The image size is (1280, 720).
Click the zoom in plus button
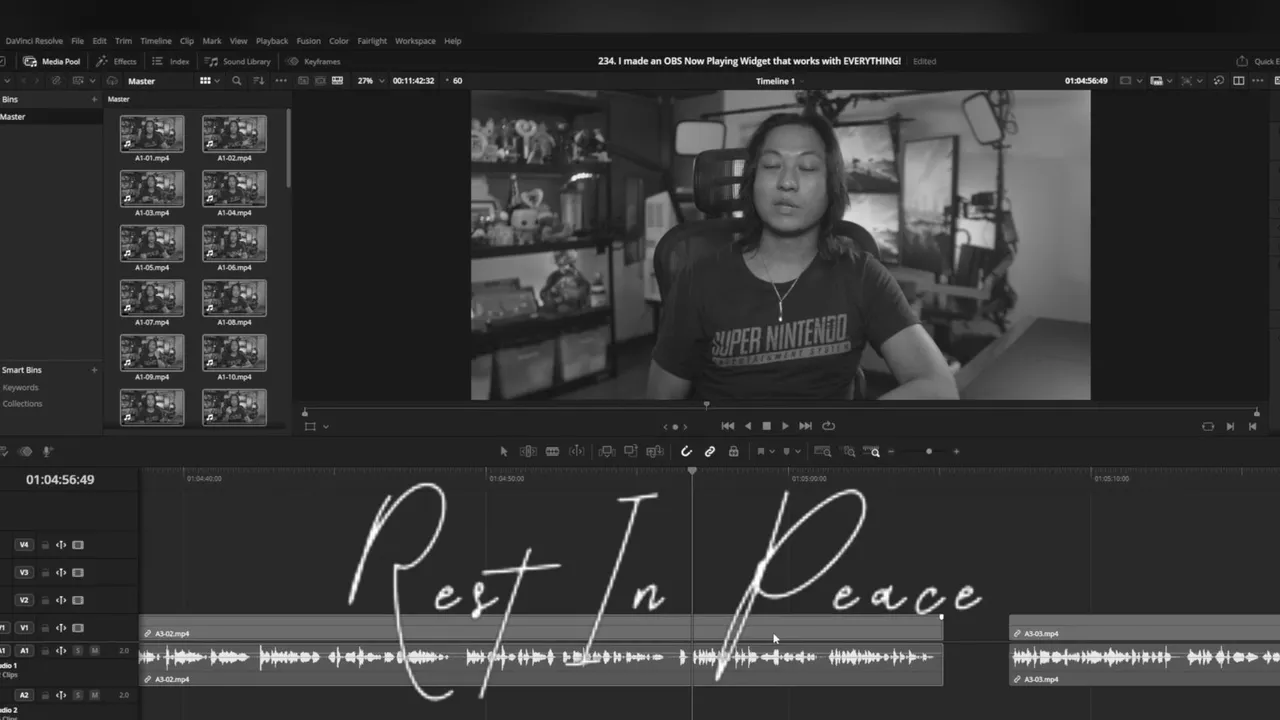pyautogui.click(x=956, y=452)
